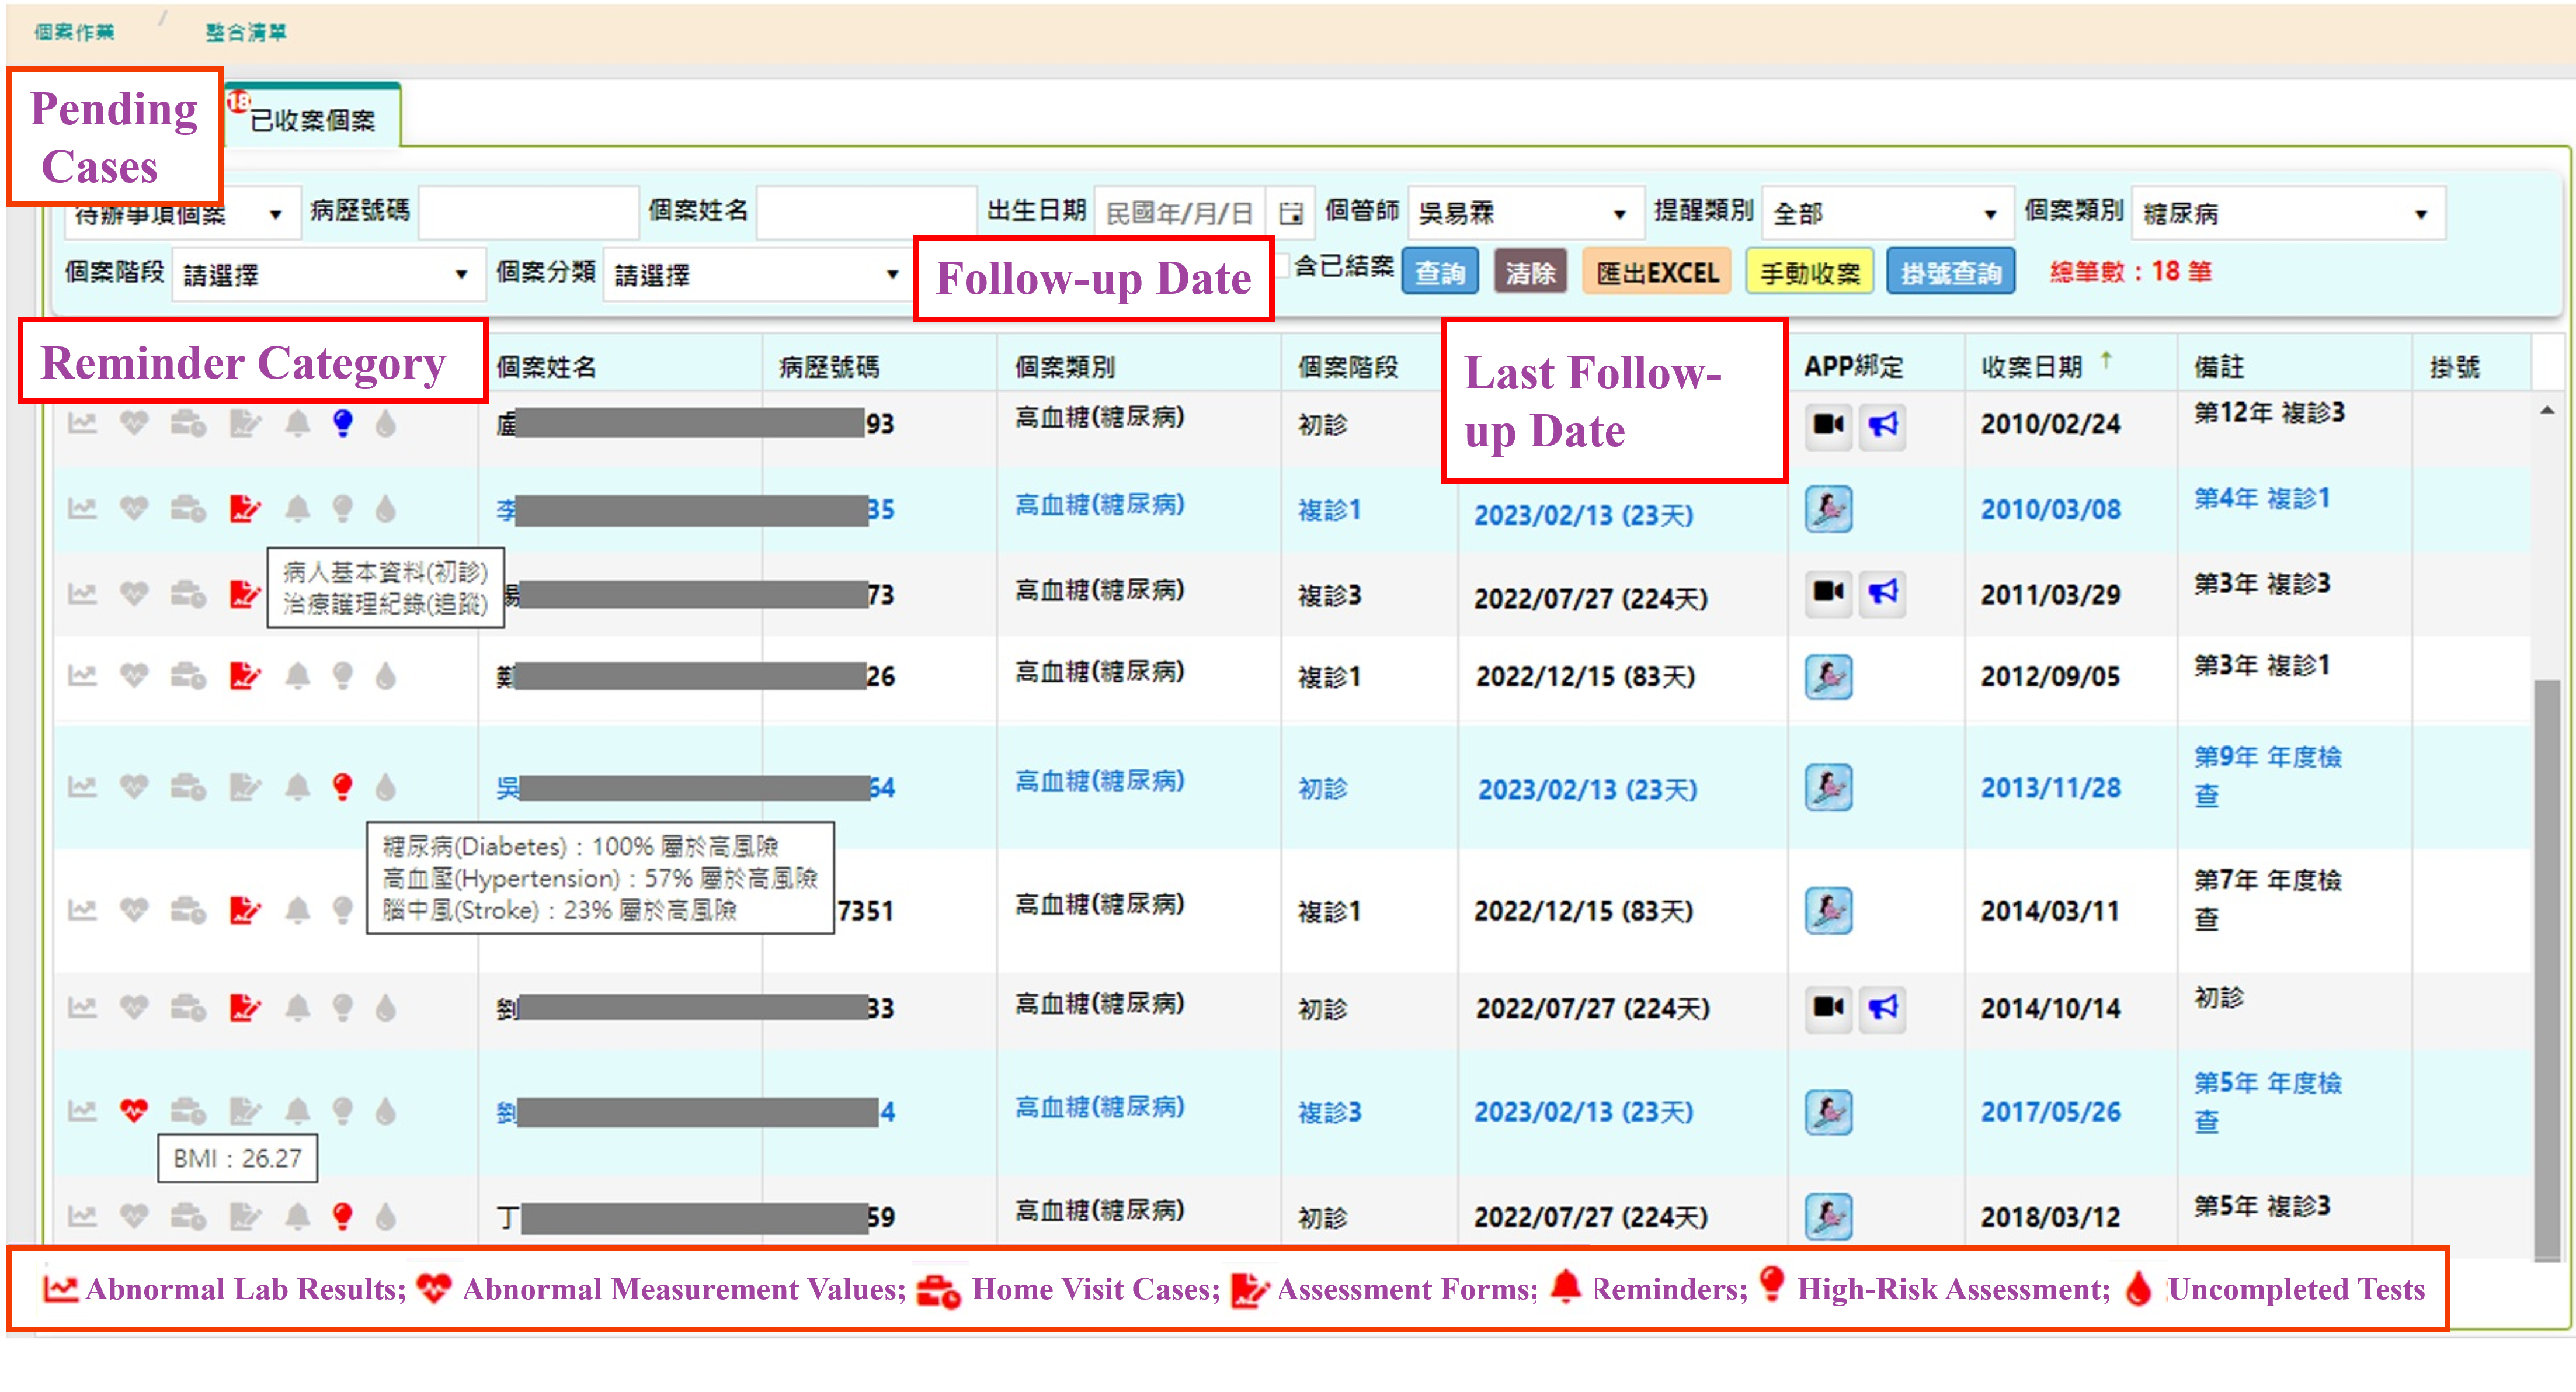This screenshot has height=1392, width=2576.
Task: Click the table scrollbar up arrow
Action: 2547,410
